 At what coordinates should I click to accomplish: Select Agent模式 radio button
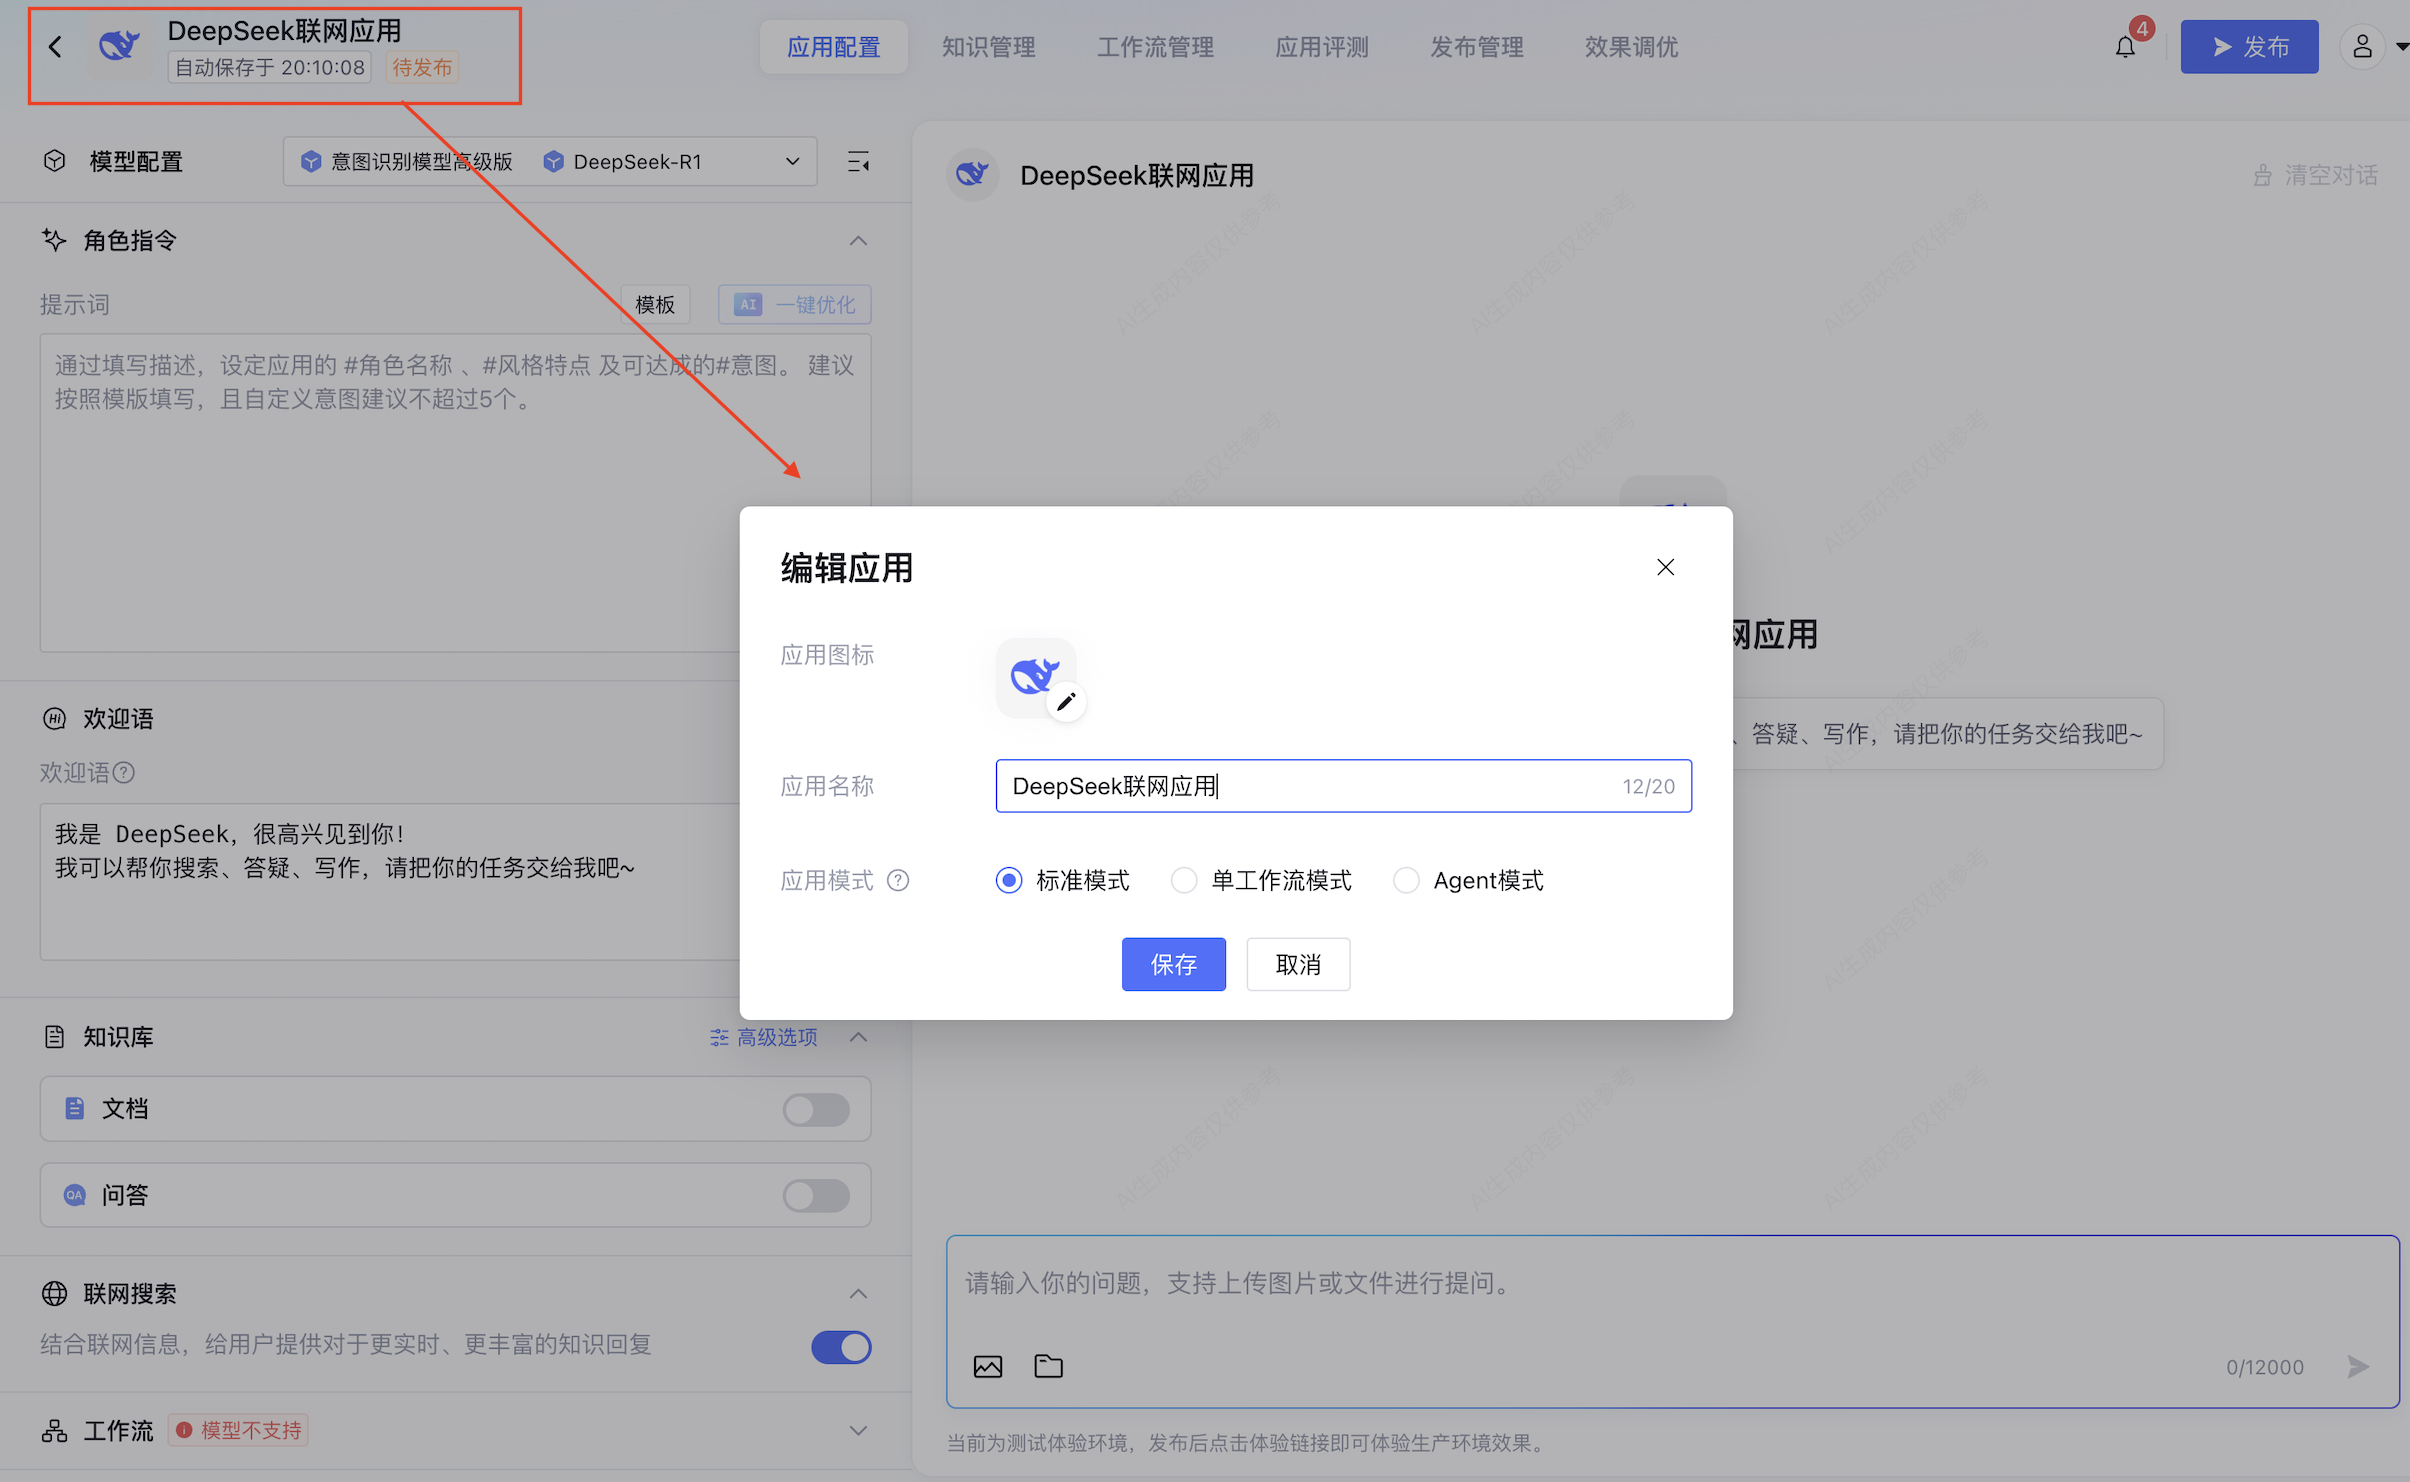(x=1406, y=880)
